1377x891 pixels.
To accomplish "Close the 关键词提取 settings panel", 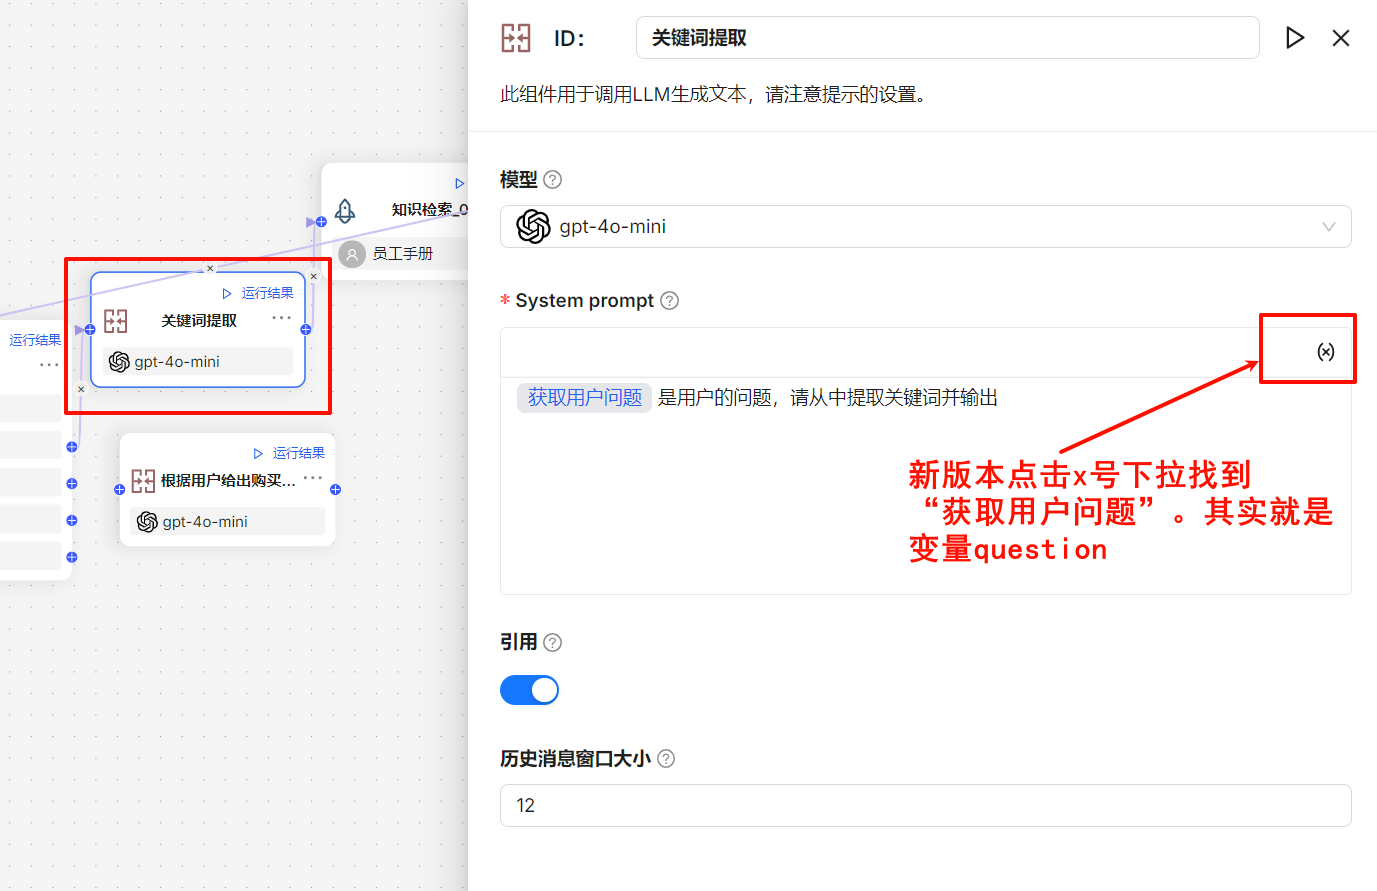I will point(1341,38).
